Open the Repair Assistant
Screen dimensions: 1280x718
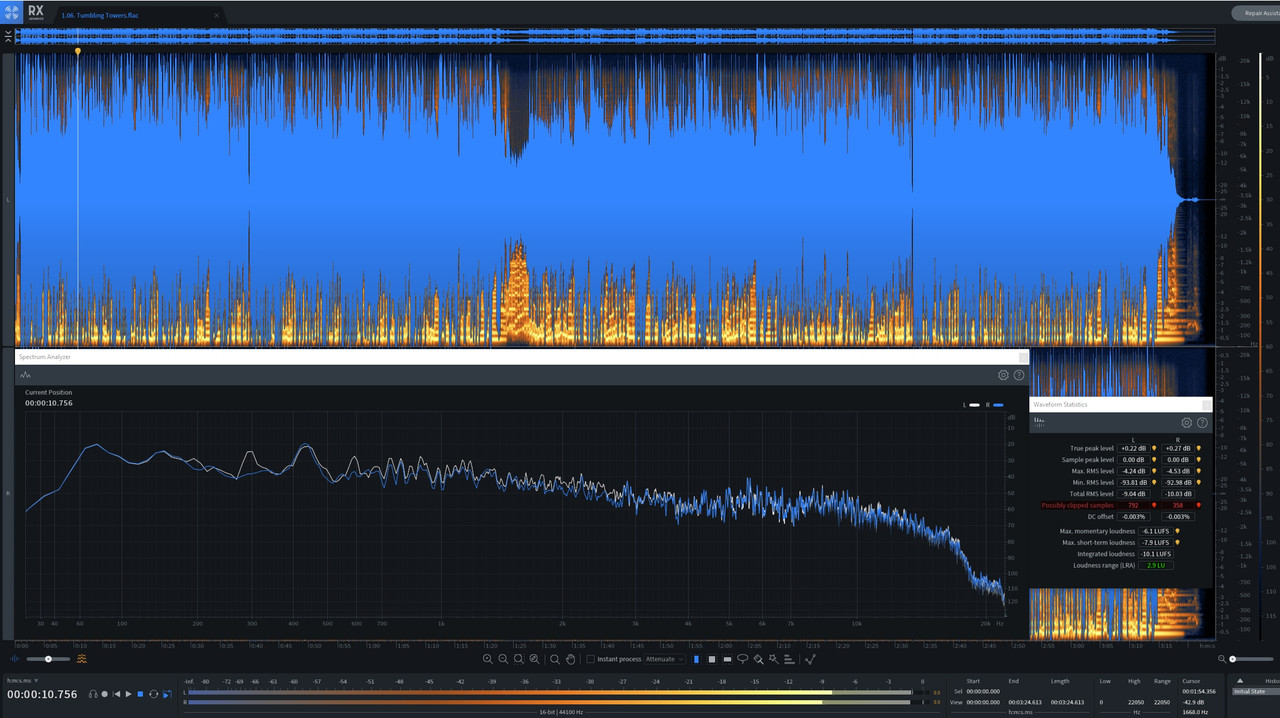(x=1255, y=13)
